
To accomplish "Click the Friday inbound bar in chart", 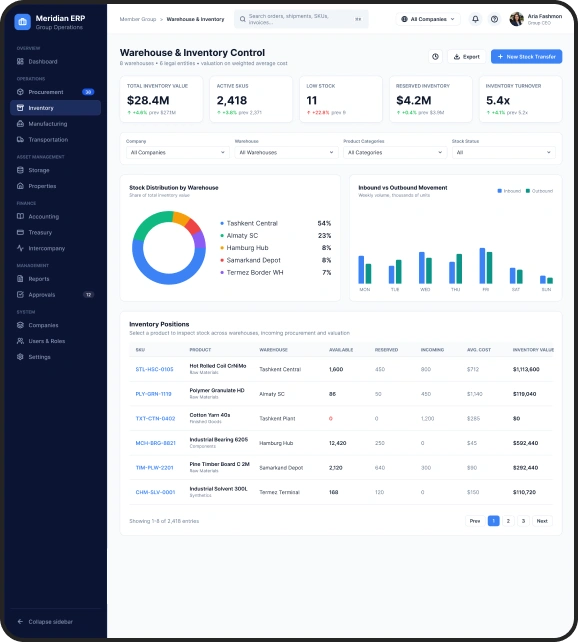I will [482, 266].
